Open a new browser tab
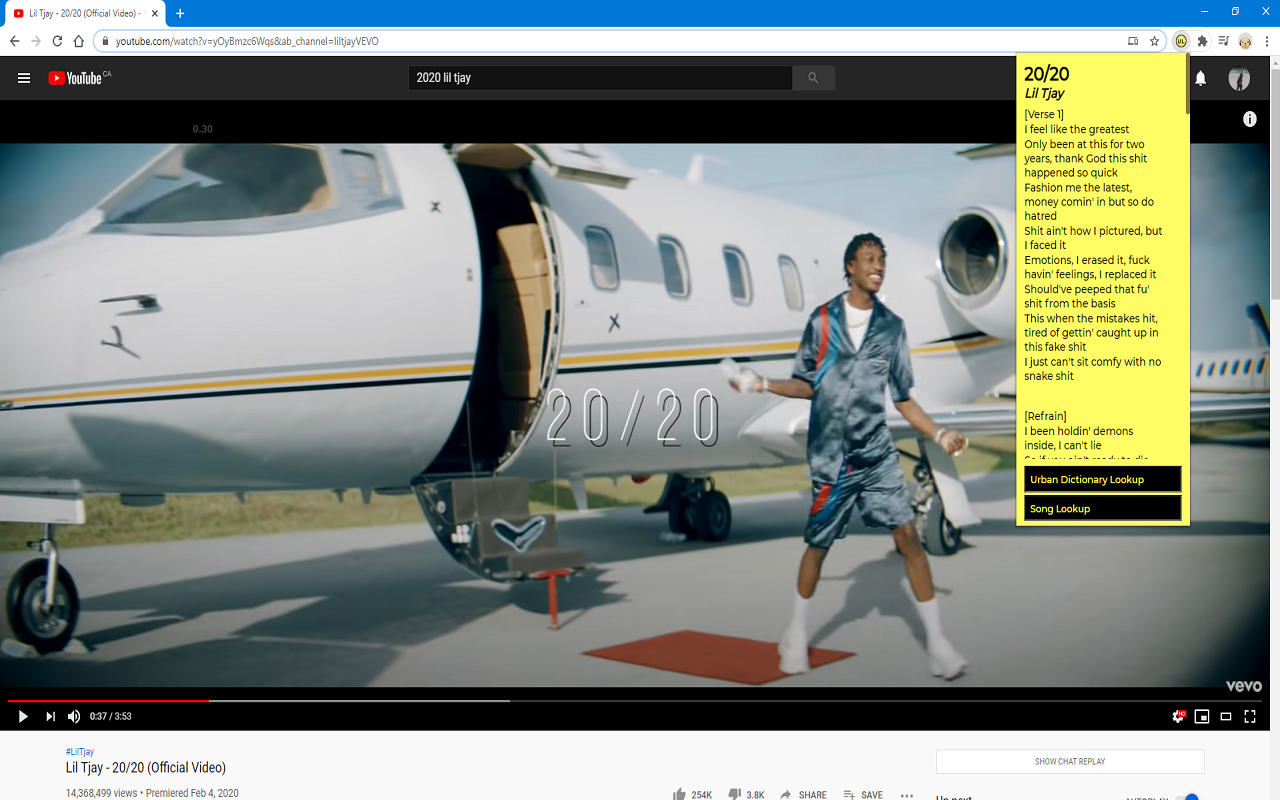1280x800 pixels. (180, 14)
